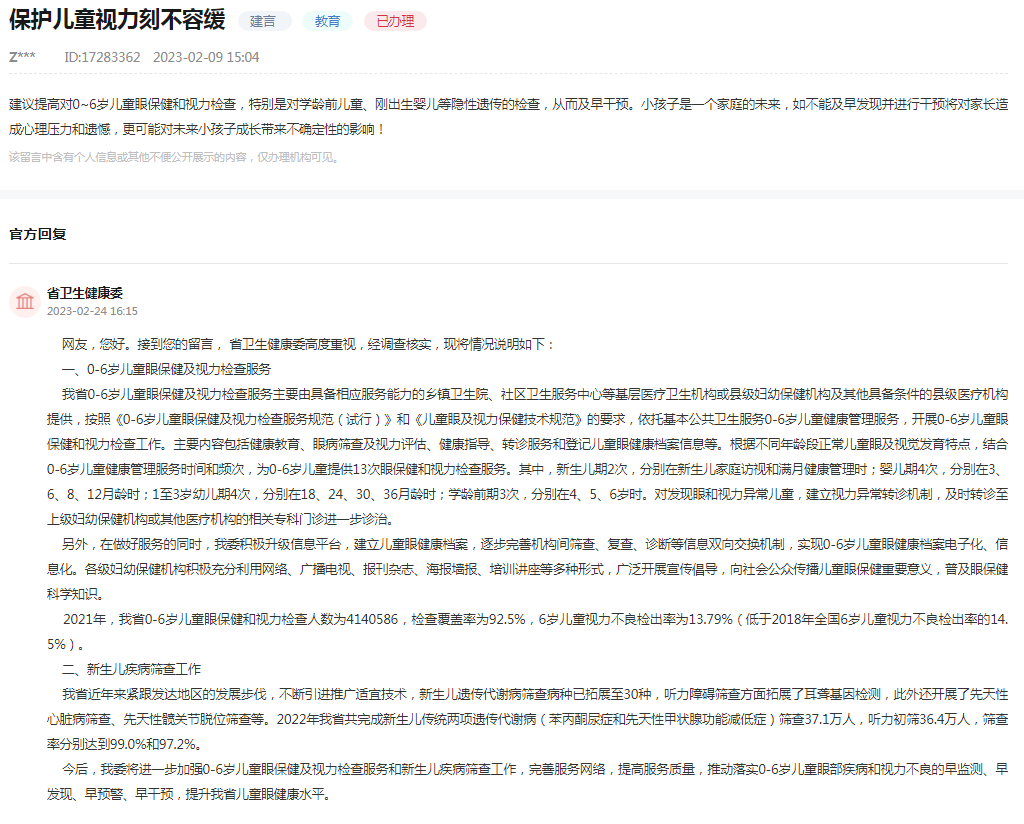Image resolution: width=1024 pixels, height=824 pixels.
Task: Click the paragraph starting 另外，在做好服务的同时
Action: [528, 569]
